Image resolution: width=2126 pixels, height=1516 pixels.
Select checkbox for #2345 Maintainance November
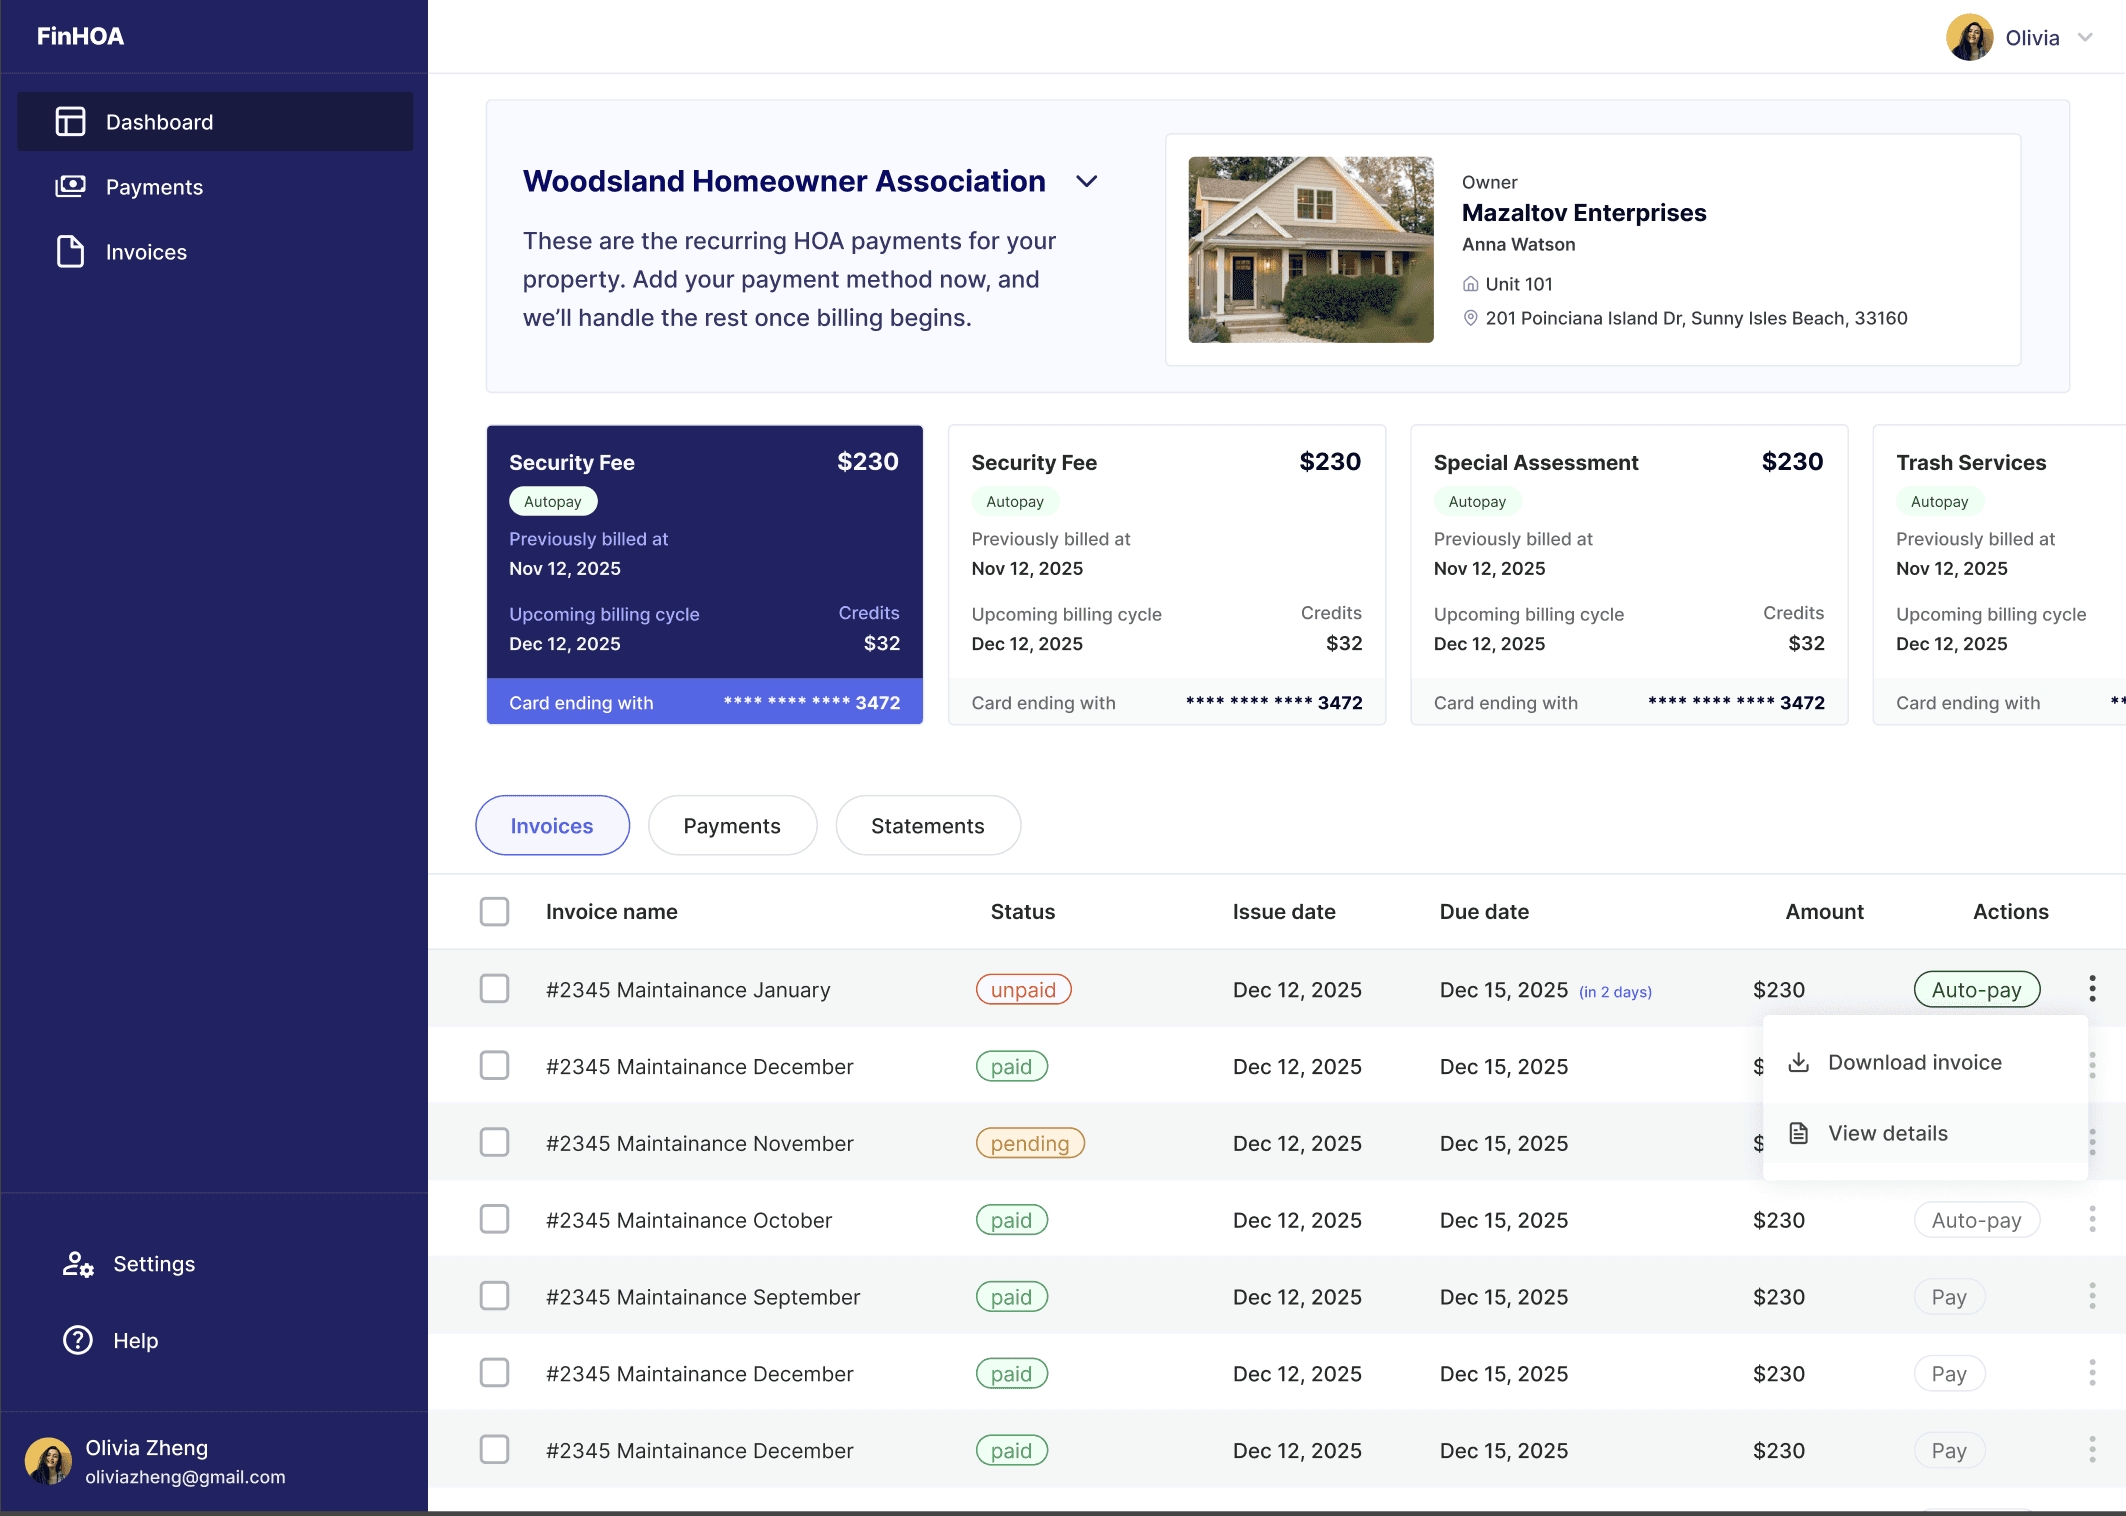(494, 1142)
